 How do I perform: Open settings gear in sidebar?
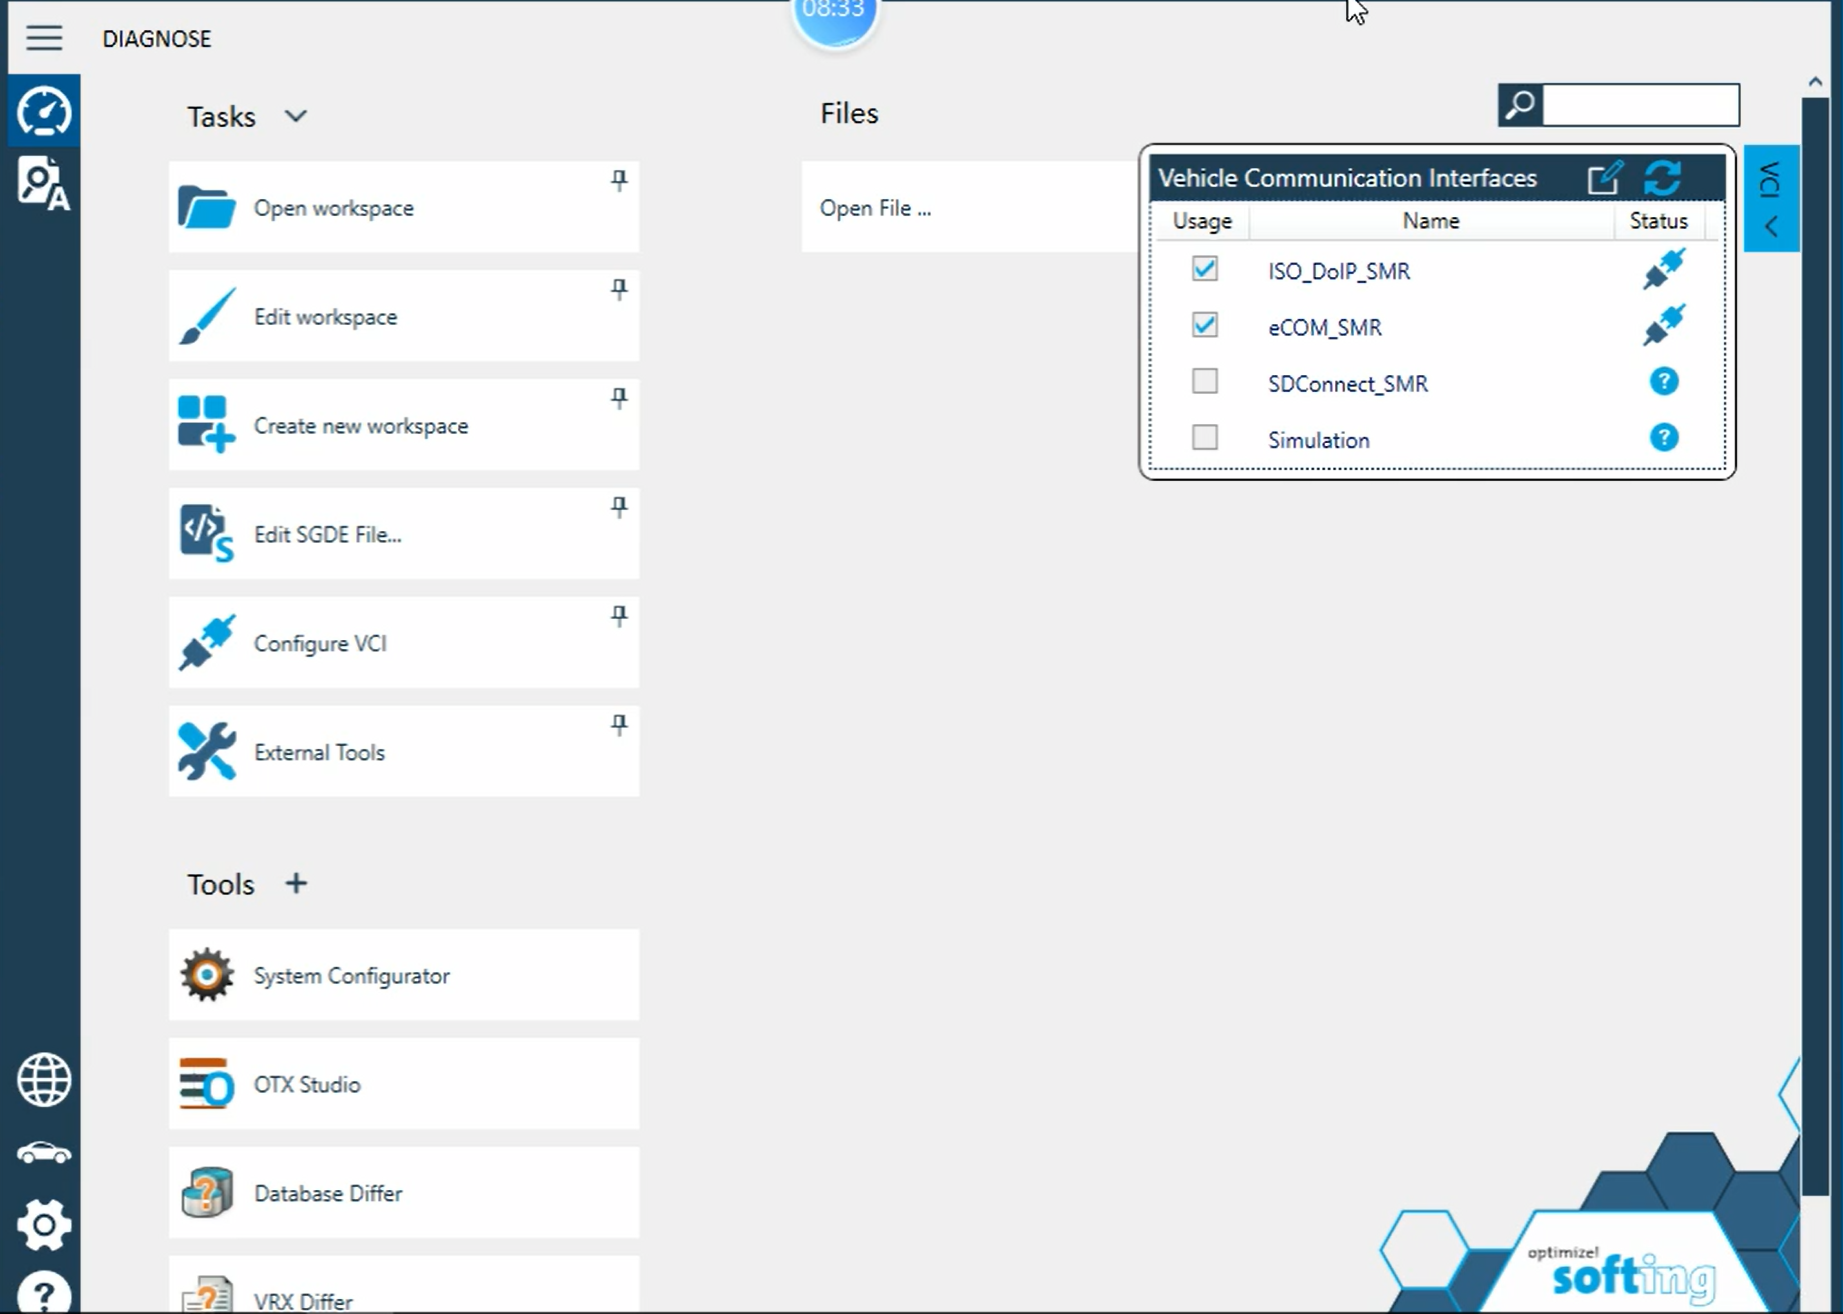44,1225
